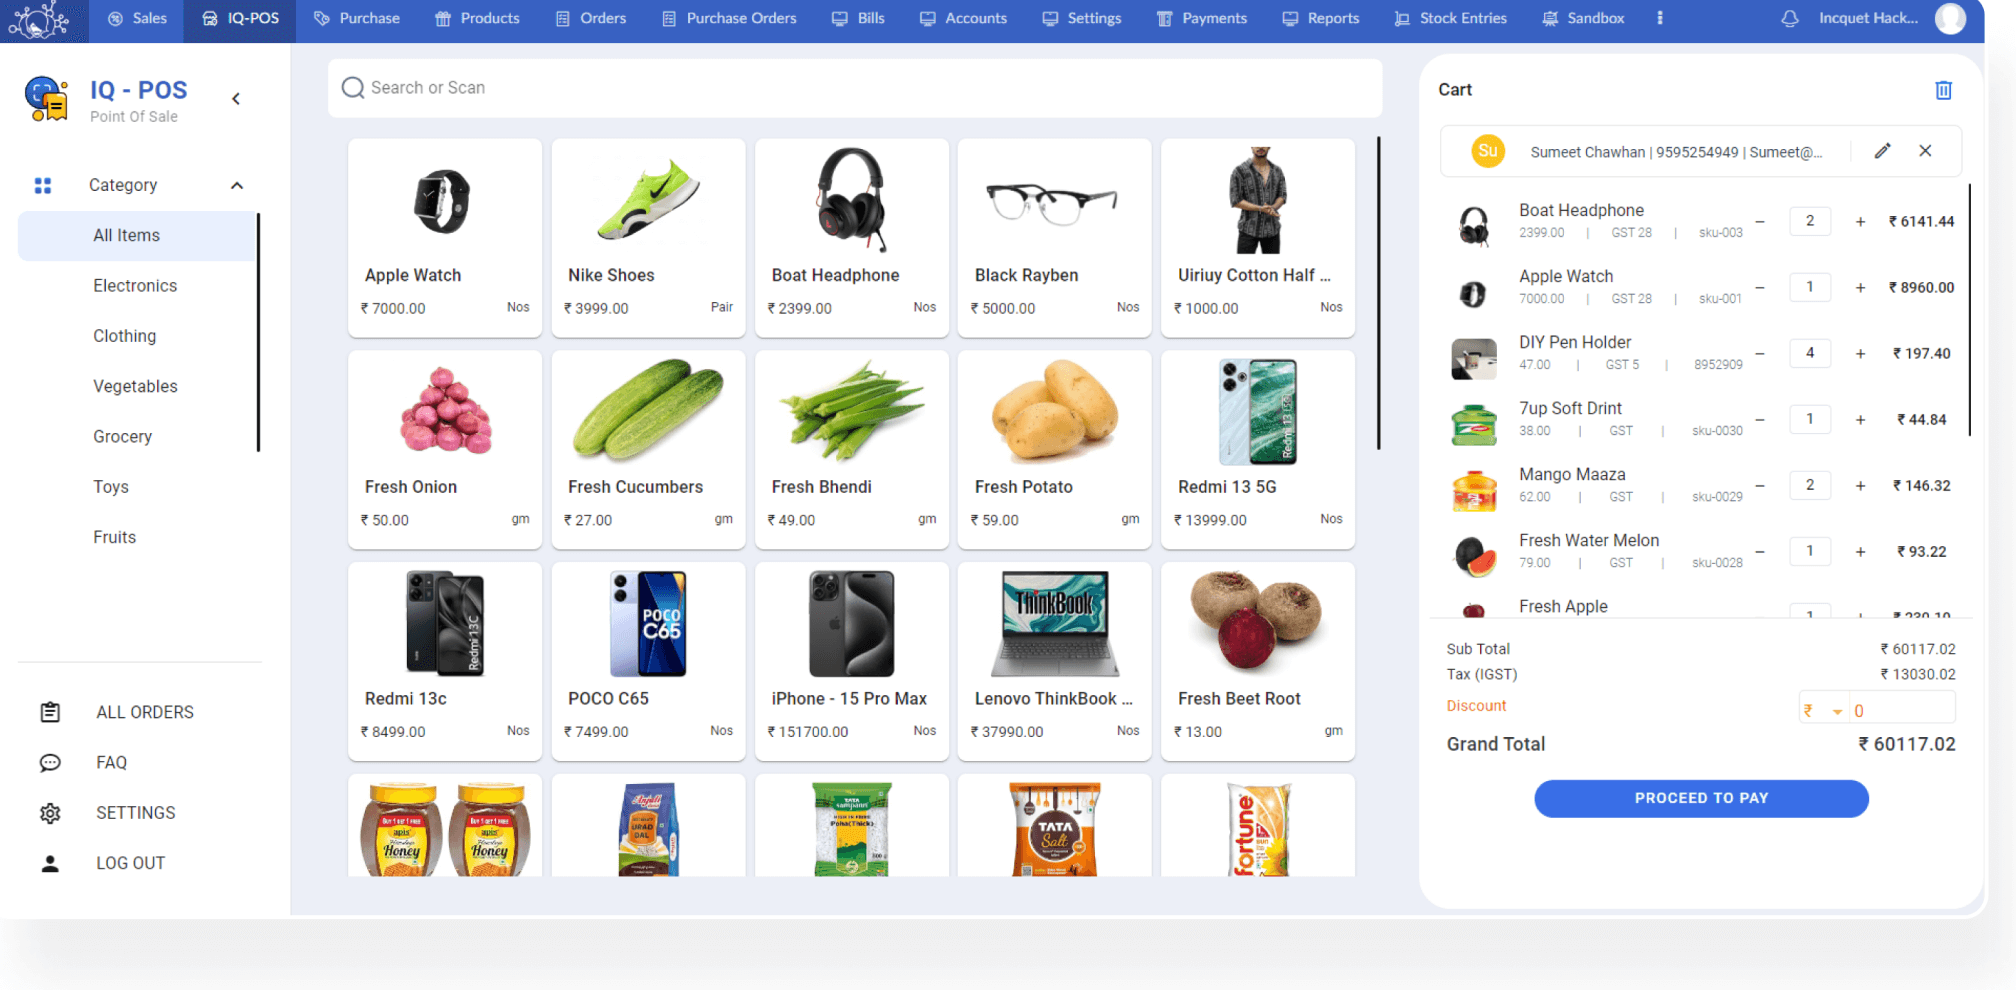The width and height of the screenshot is (2016, 990).
Task: Click LOG OUT link
Action: (x=131, y=863)
